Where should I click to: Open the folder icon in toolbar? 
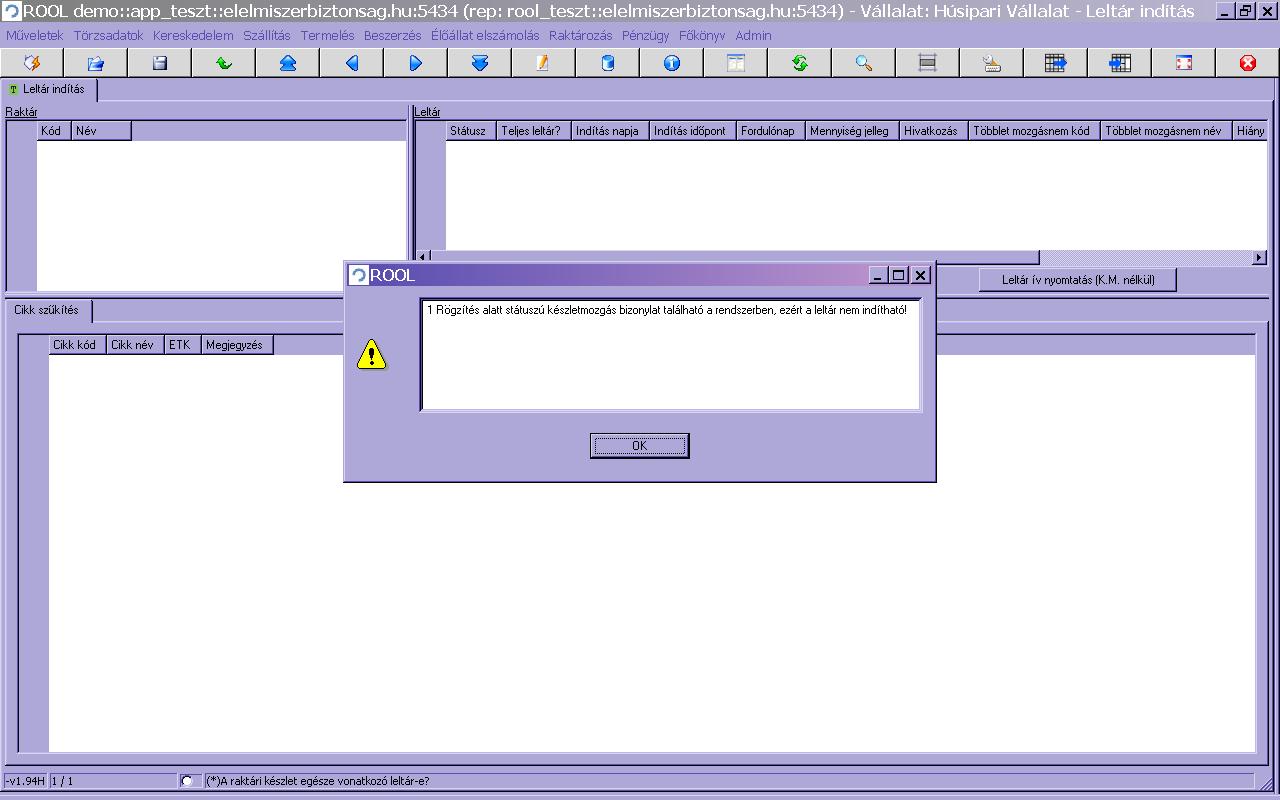pyautogui.click(x=96, y=63)
